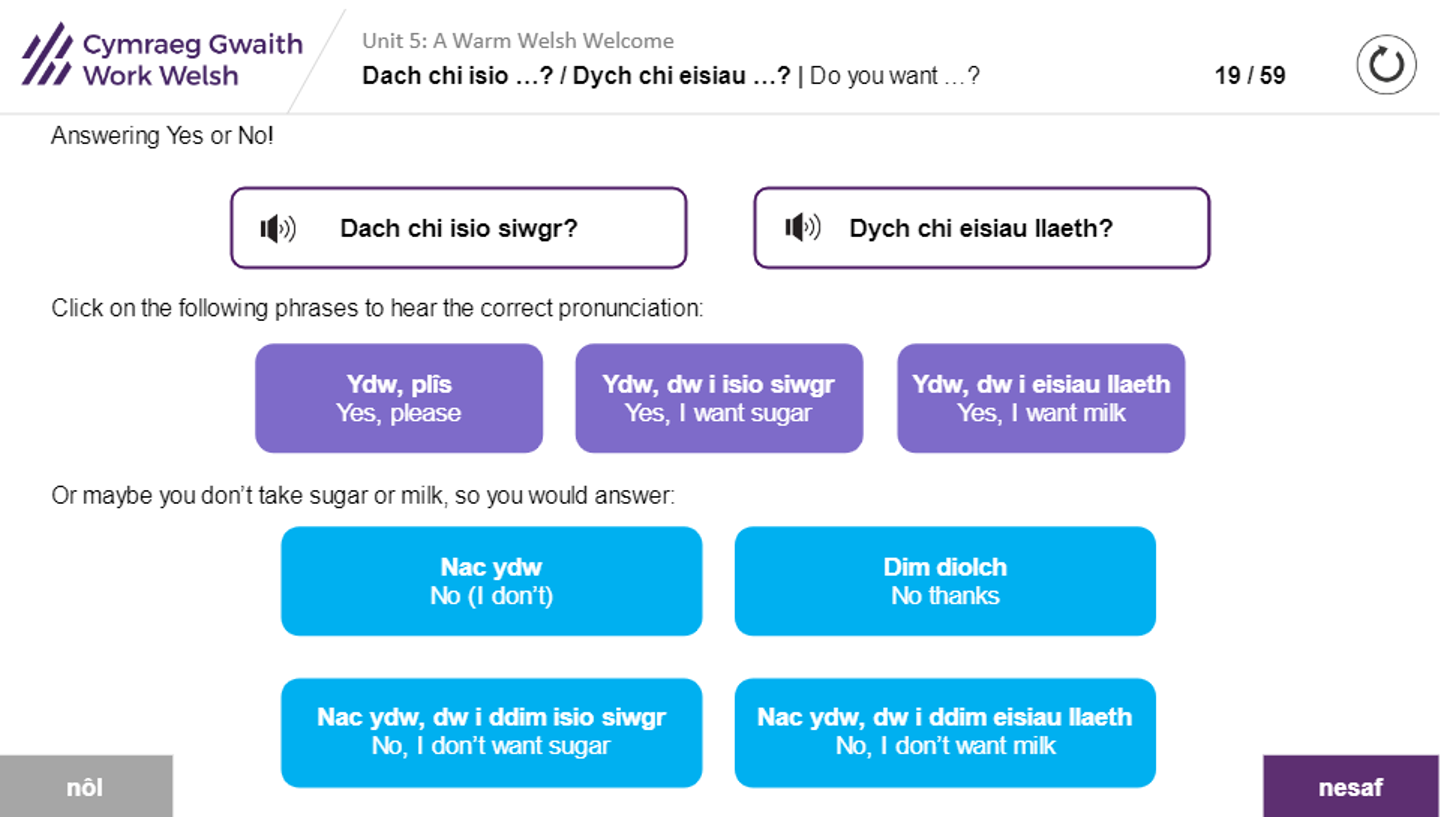Advance with the 'nesaf' button
Image resolution: width=1440 pixels, height=817 pixels.
click(x=1351, y=787)
